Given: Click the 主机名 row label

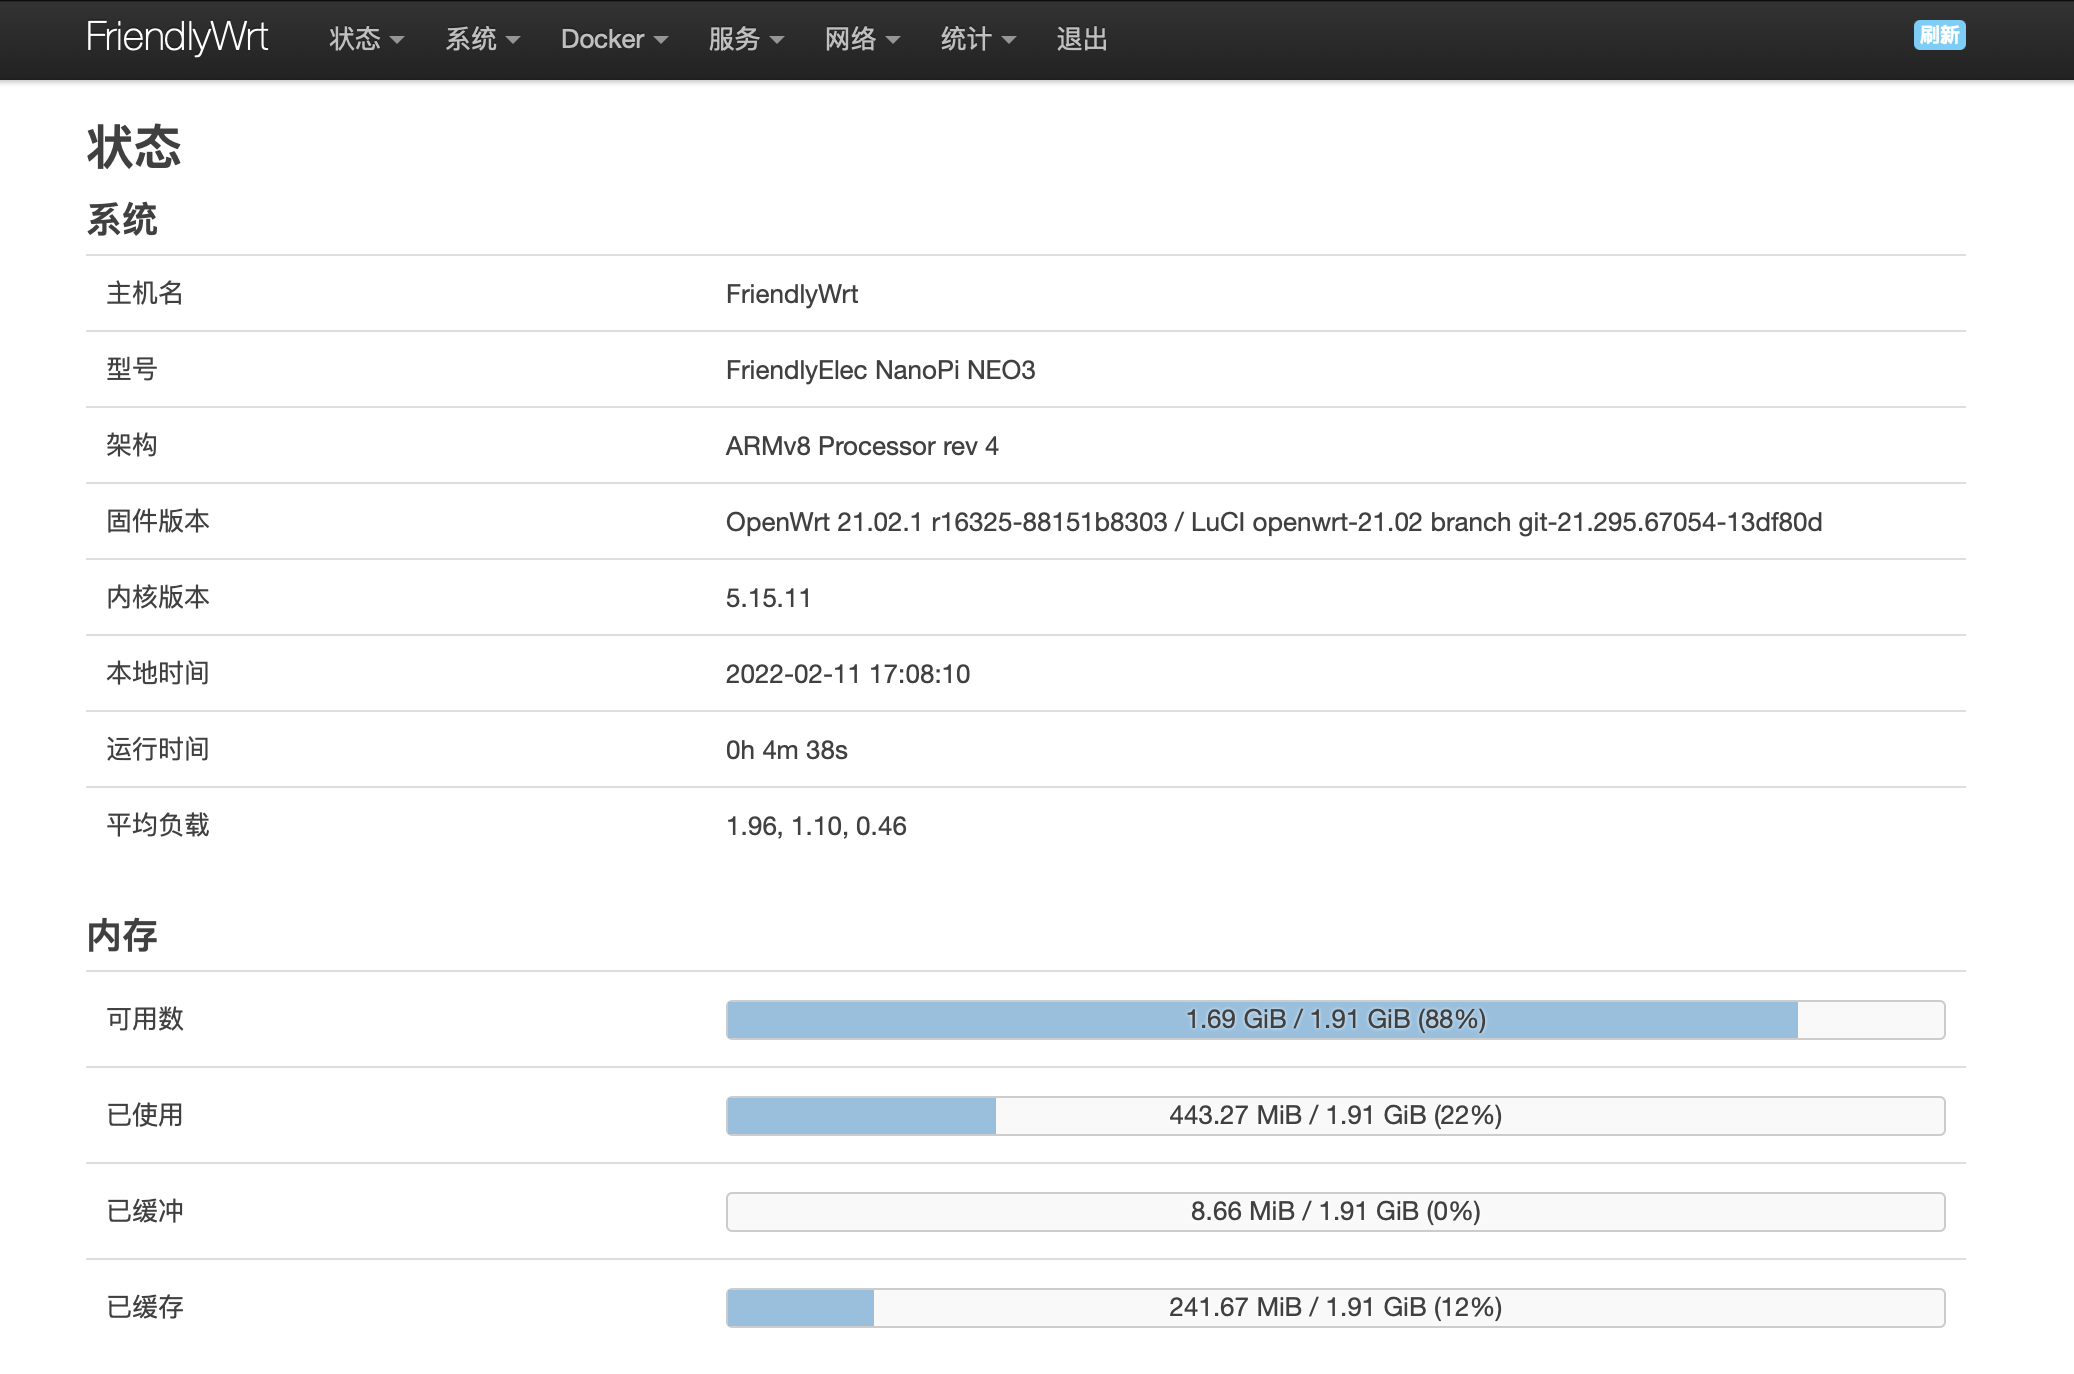Looking at the screenshot, I should [145, 293].
